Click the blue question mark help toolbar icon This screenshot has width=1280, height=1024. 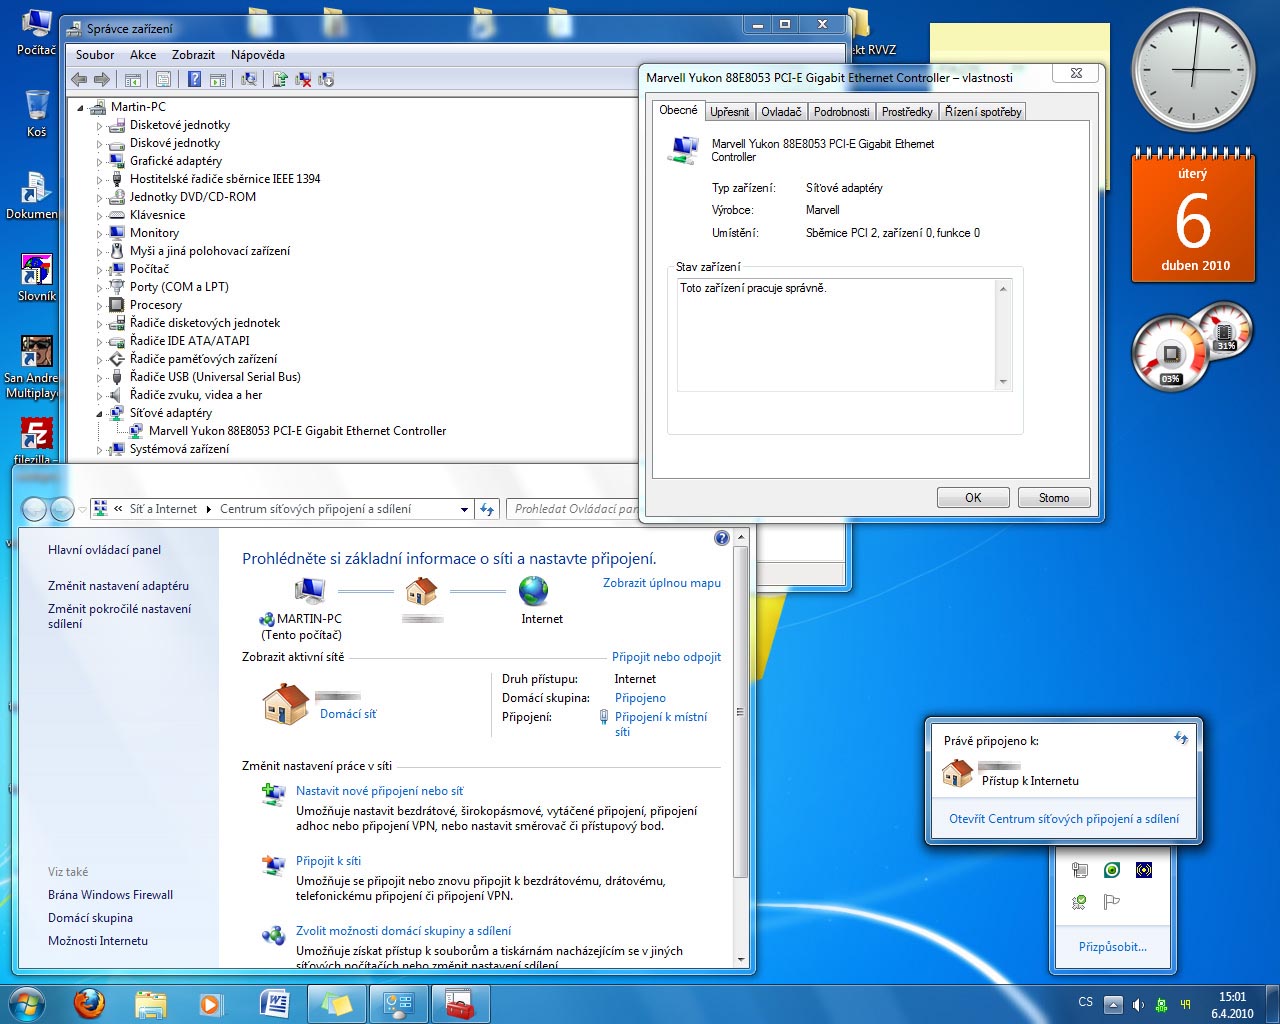[x=195, y=79]
